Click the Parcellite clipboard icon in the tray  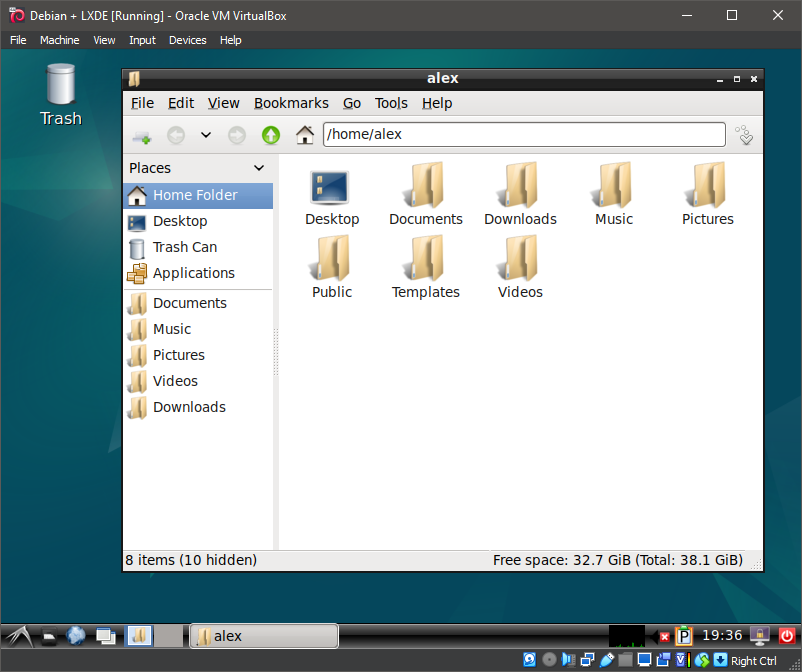(x=684, y=635)
